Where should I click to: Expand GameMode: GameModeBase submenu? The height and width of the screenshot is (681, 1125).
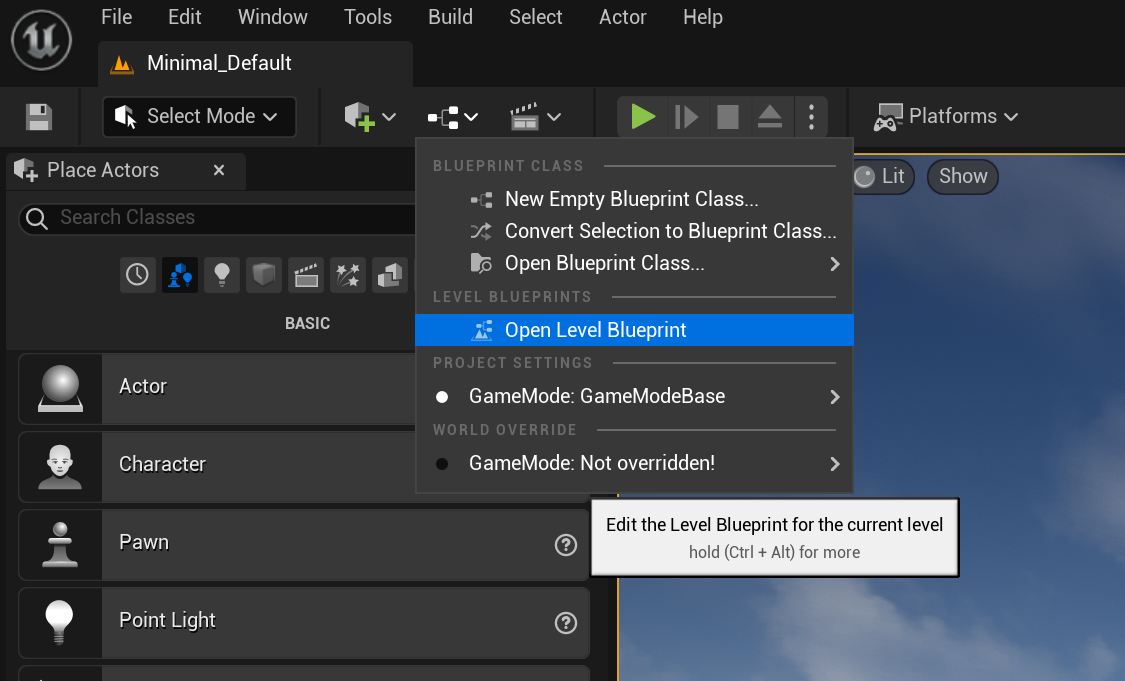coord(634,396)
